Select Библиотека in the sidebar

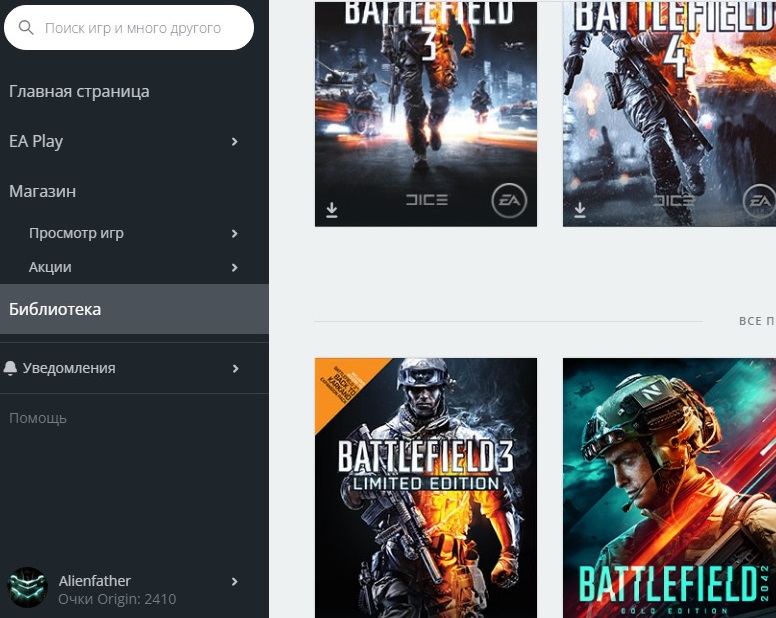pos(134,309)
